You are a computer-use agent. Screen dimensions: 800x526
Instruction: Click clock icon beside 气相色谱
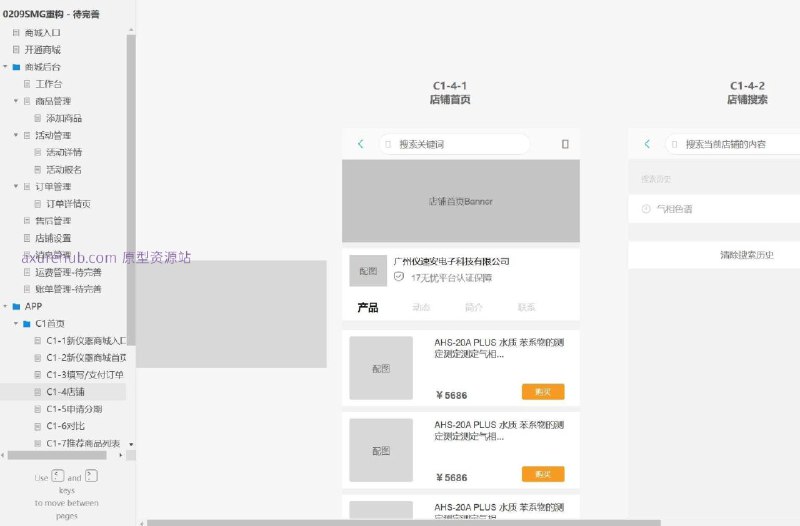pyautogui.click(x=646, y=209)
